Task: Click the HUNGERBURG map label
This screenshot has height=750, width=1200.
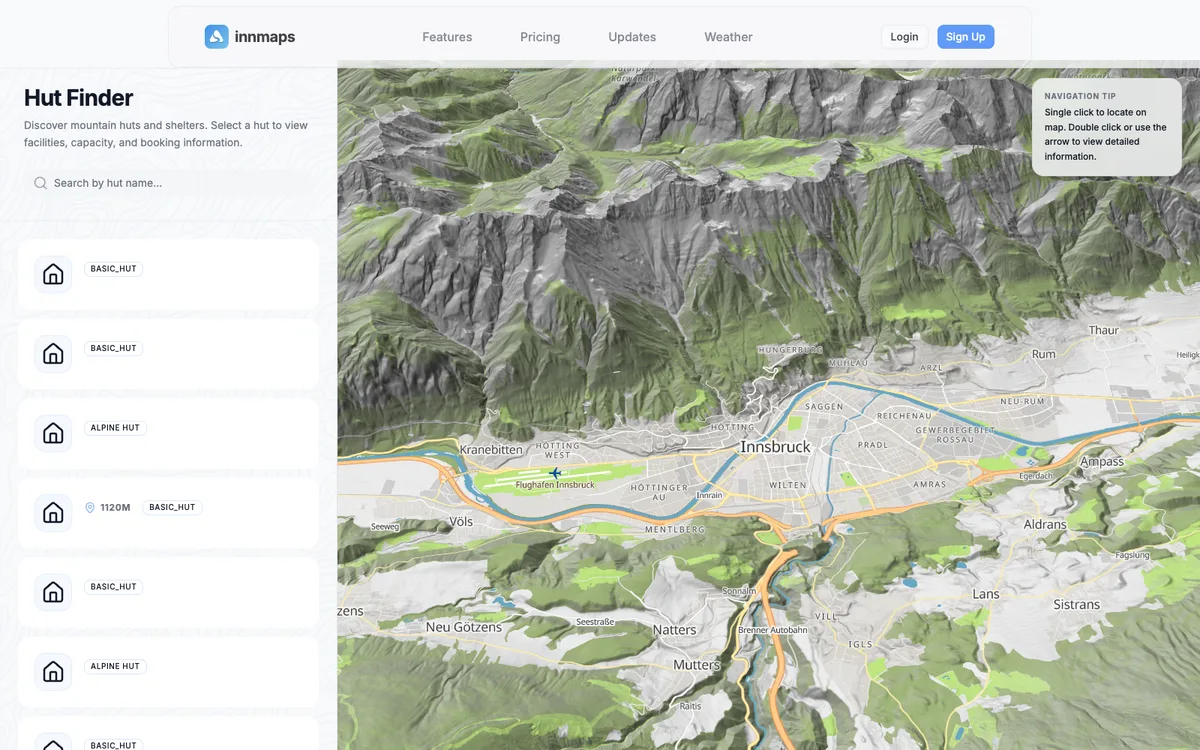Action: pos(790,350)
